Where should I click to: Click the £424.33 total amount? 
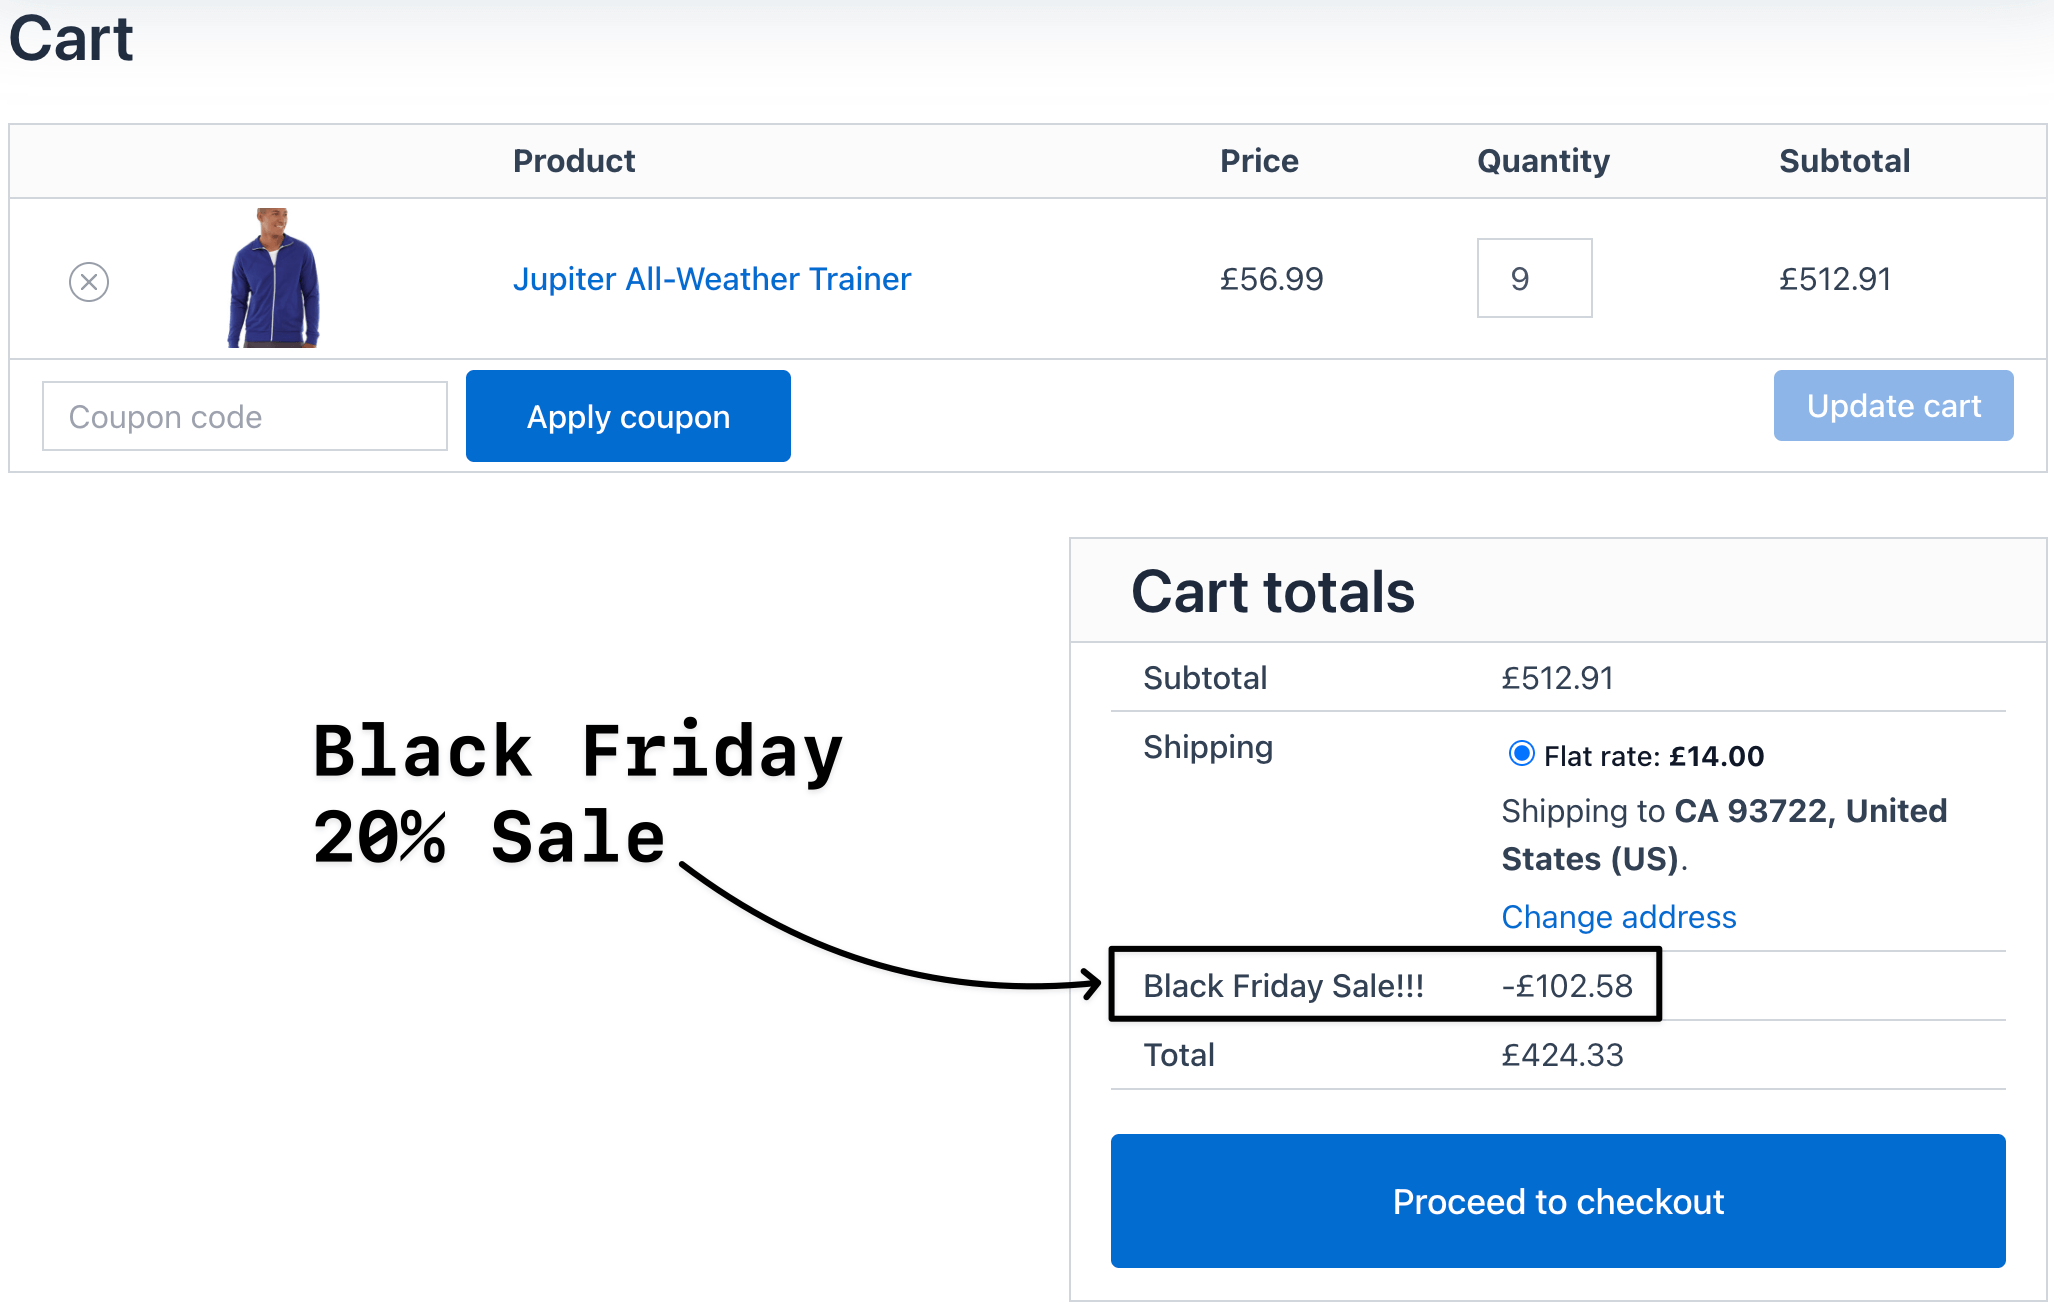[1562, 1055]
